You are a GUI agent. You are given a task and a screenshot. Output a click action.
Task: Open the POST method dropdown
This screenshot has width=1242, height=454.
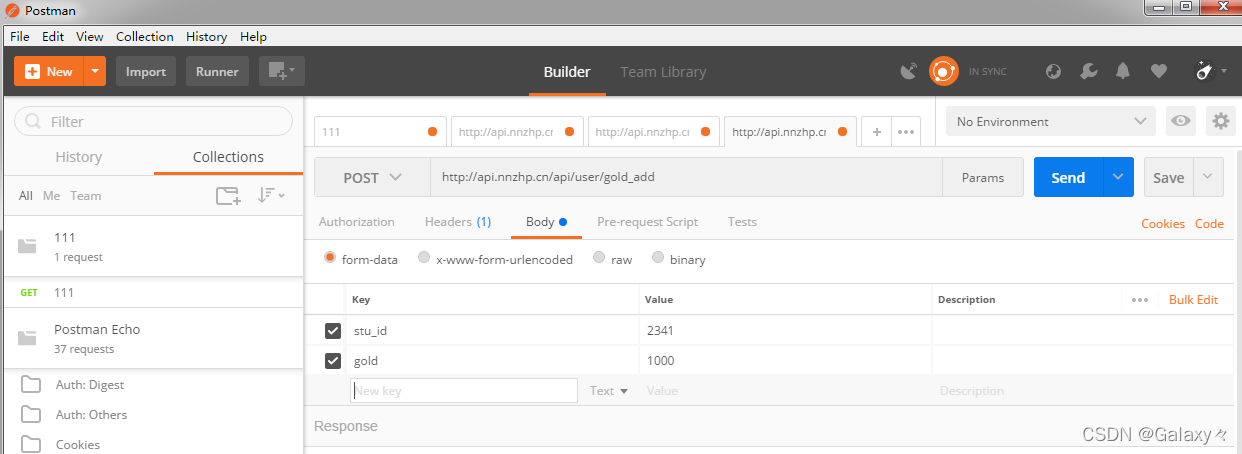point(372,177)
